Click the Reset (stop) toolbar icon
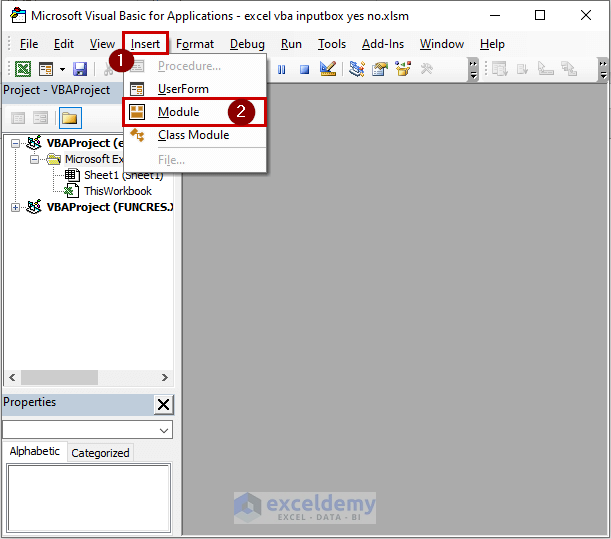This screenshot has height=539, width=611. [304, 70]
